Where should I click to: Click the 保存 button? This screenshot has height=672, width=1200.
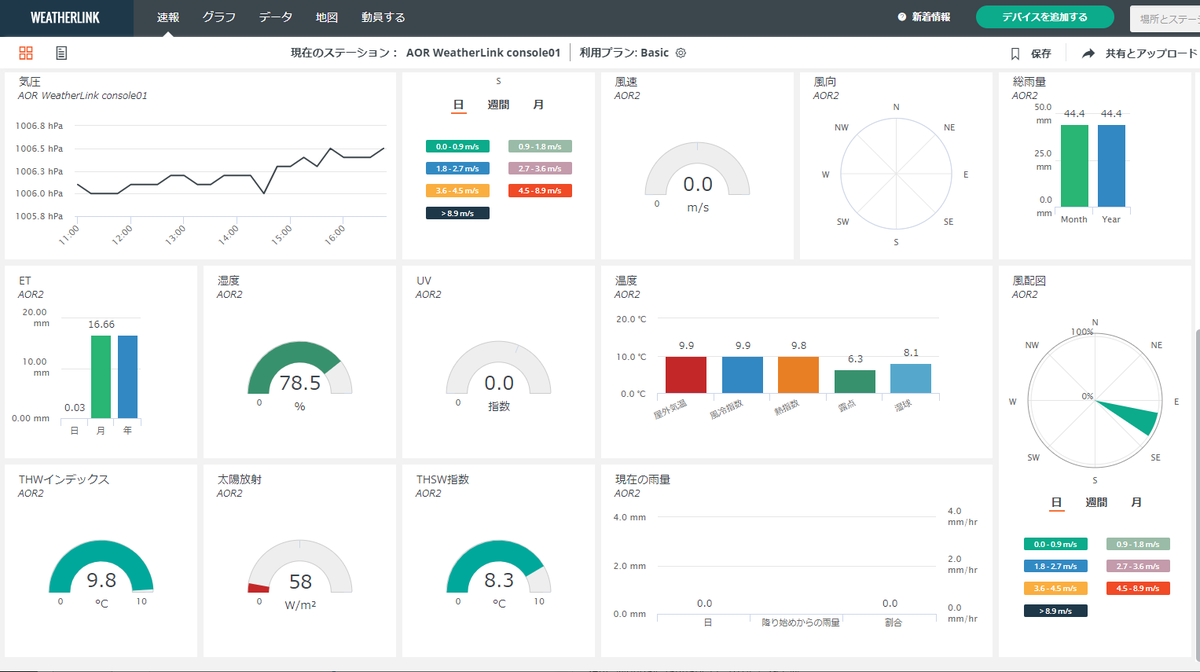(x=1030, y=53)
